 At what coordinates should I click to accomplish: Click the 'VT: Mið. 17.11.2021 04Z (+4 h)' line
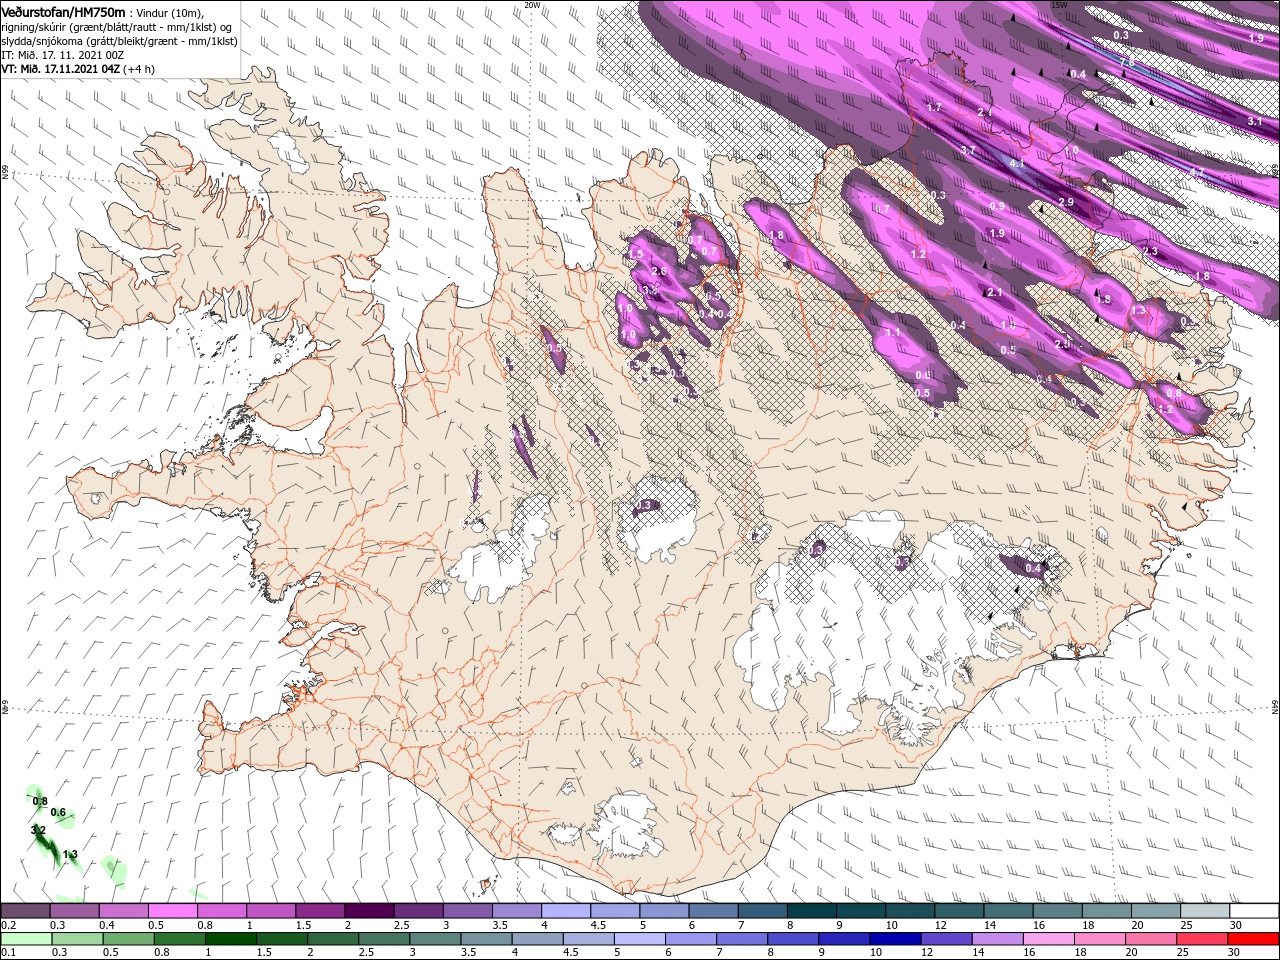(78, 69)
